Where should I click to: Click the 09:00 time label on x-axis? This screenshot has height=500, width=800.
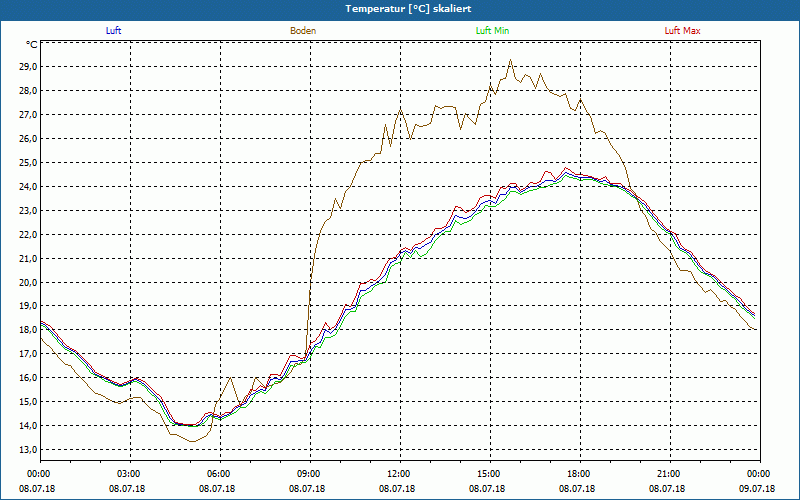tap(310, 474)
